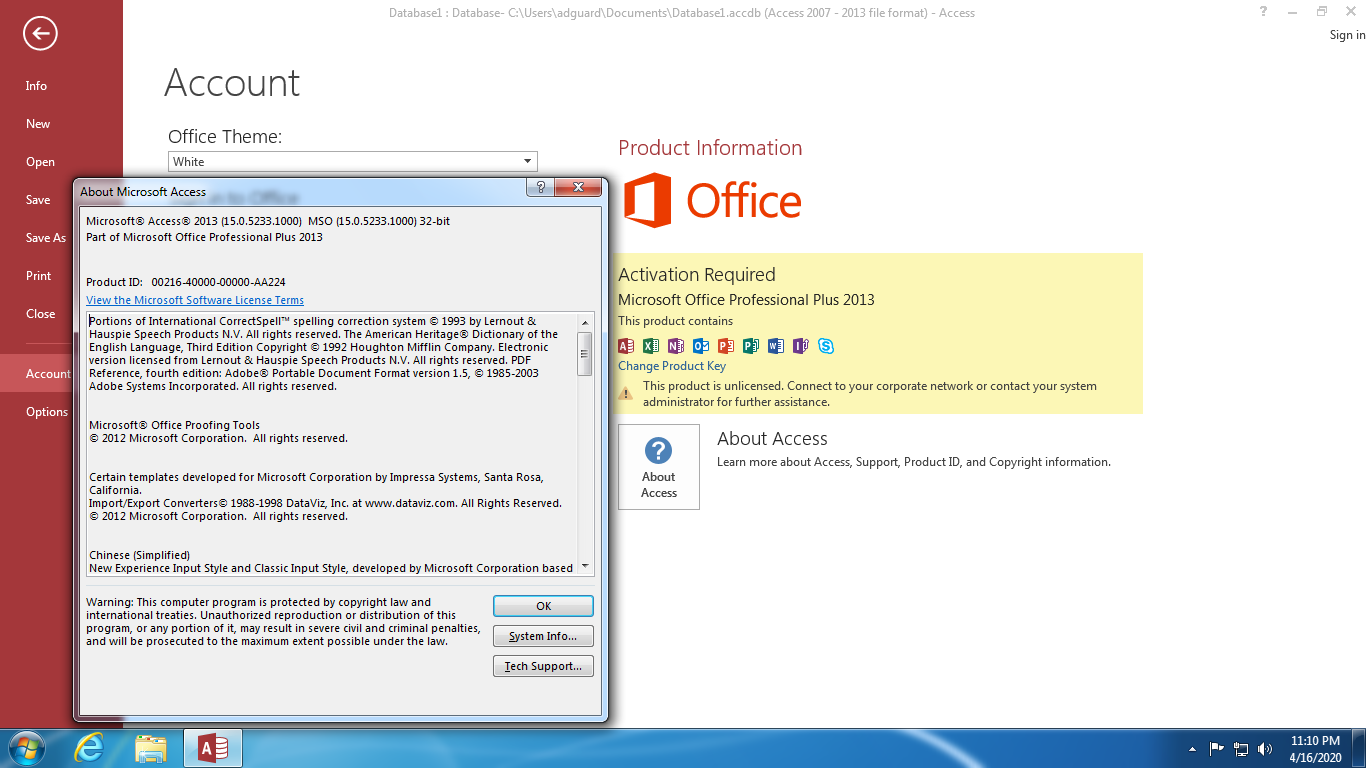Click the license text scroll up arrow

click(585, 323)
